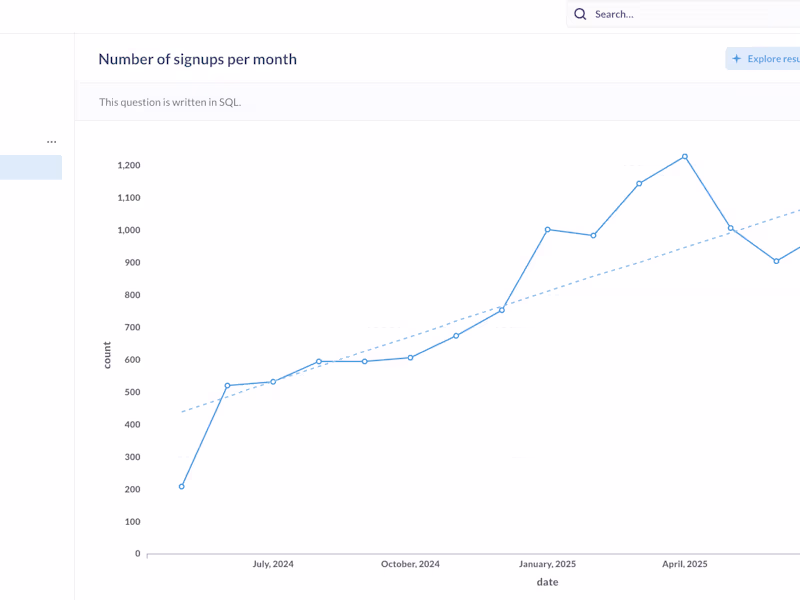Click the 'This question is written in SQL' banner
Viewport: 800px width, 600px height.
170,102
